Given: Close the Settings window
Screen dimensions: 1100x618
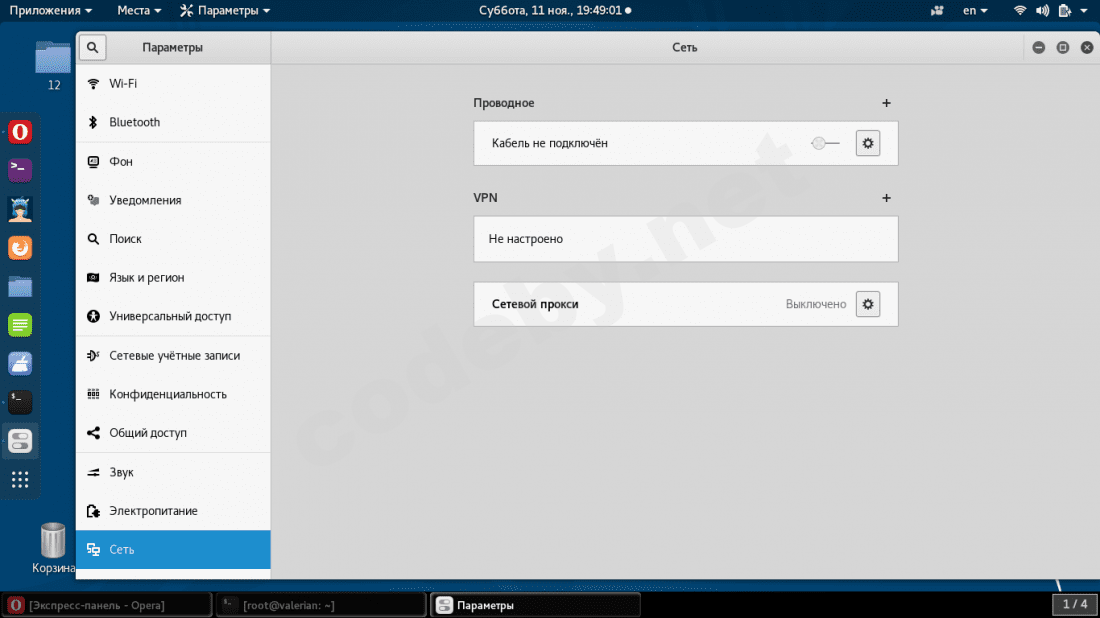Looking at the screenshot, I should [1087, 48].
